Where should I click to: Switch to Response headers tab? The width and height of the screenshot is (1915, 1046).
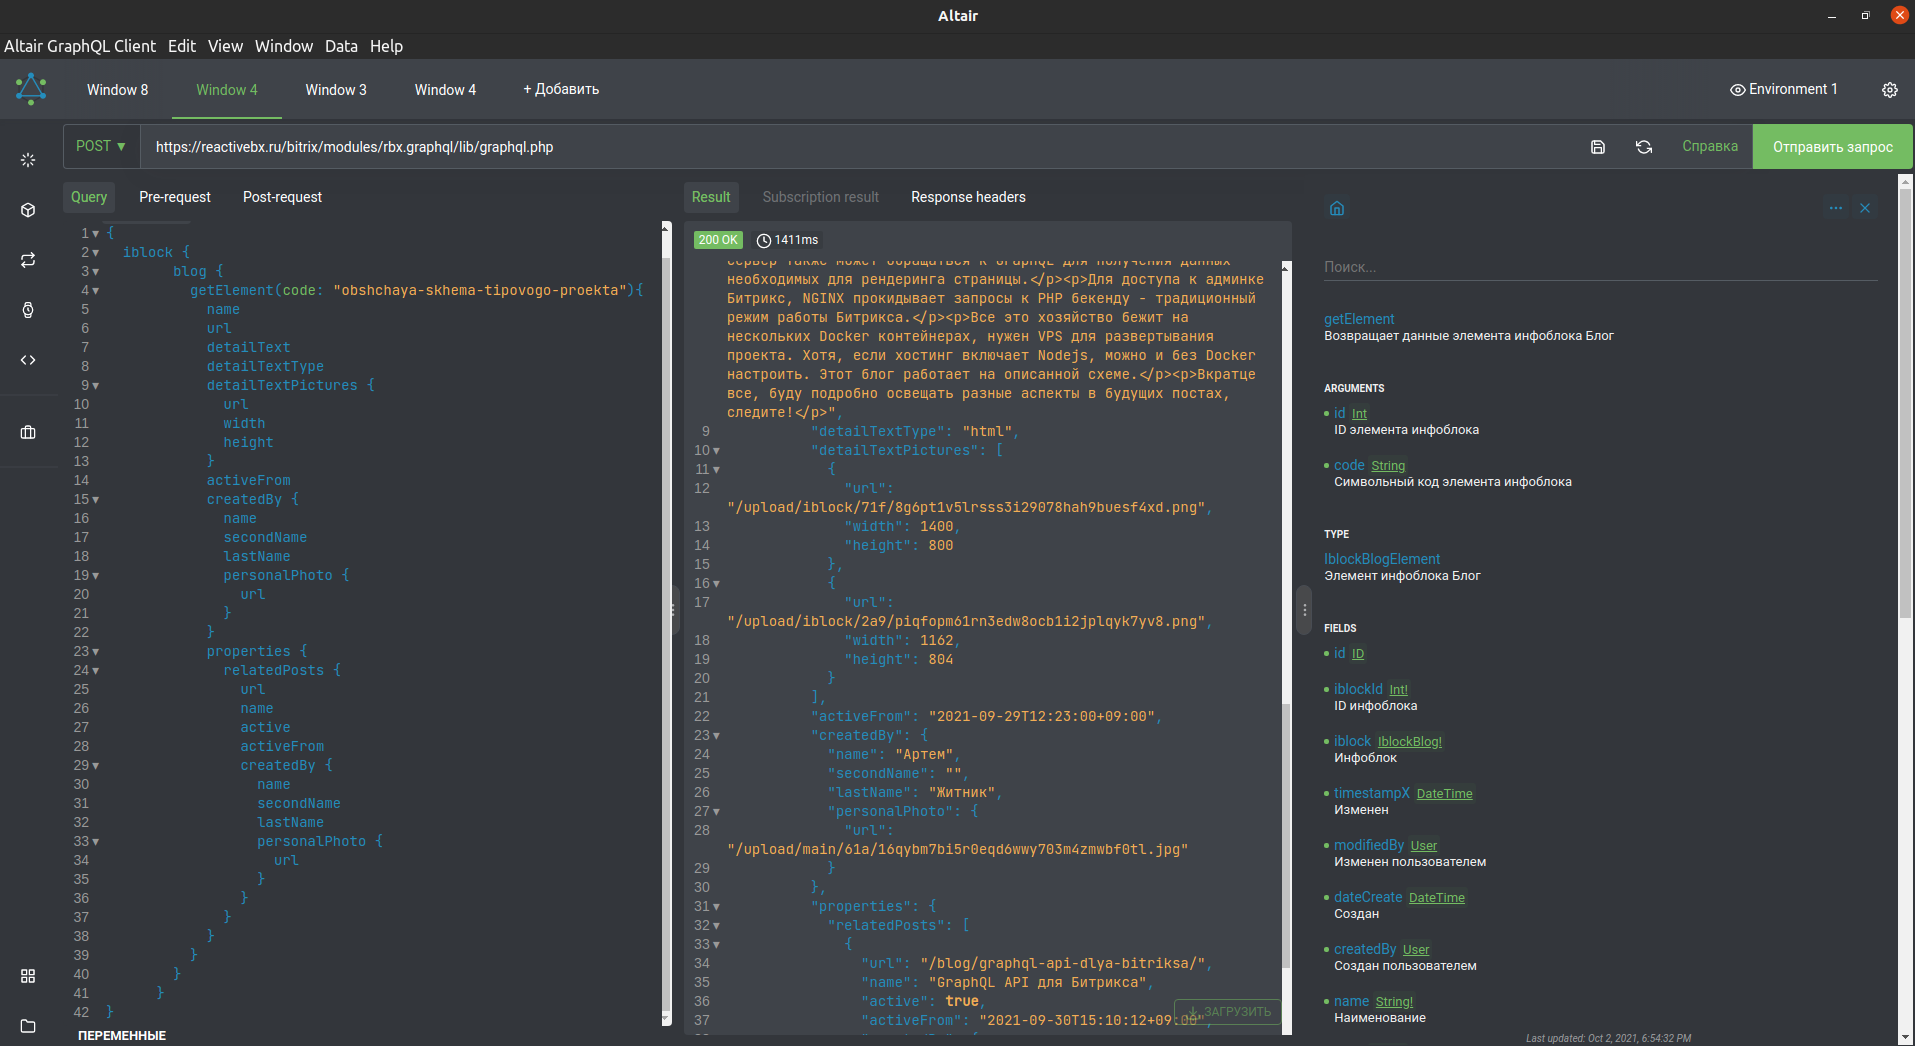tap(968, 197)
